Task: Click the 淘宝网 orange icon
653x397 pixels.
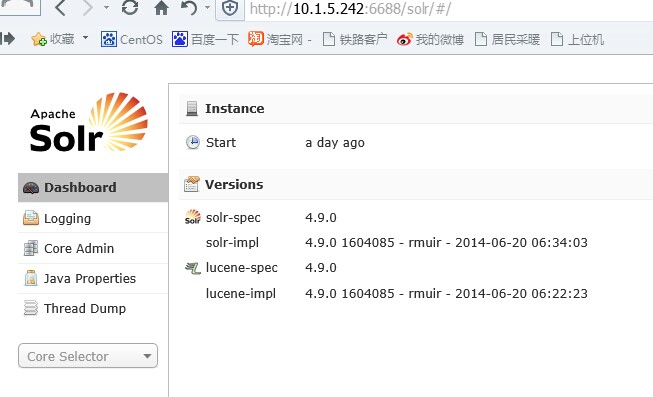Action: click(x=256, y=39)
